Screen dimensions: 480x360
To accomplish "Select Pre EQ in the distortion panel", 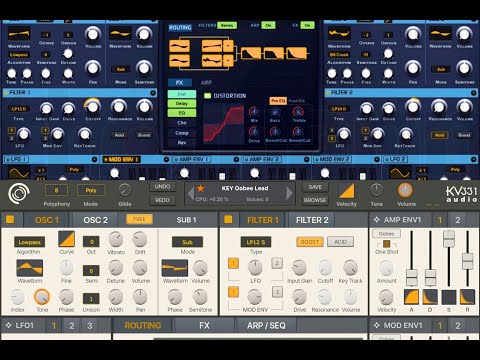I will [x=278, y=101].
